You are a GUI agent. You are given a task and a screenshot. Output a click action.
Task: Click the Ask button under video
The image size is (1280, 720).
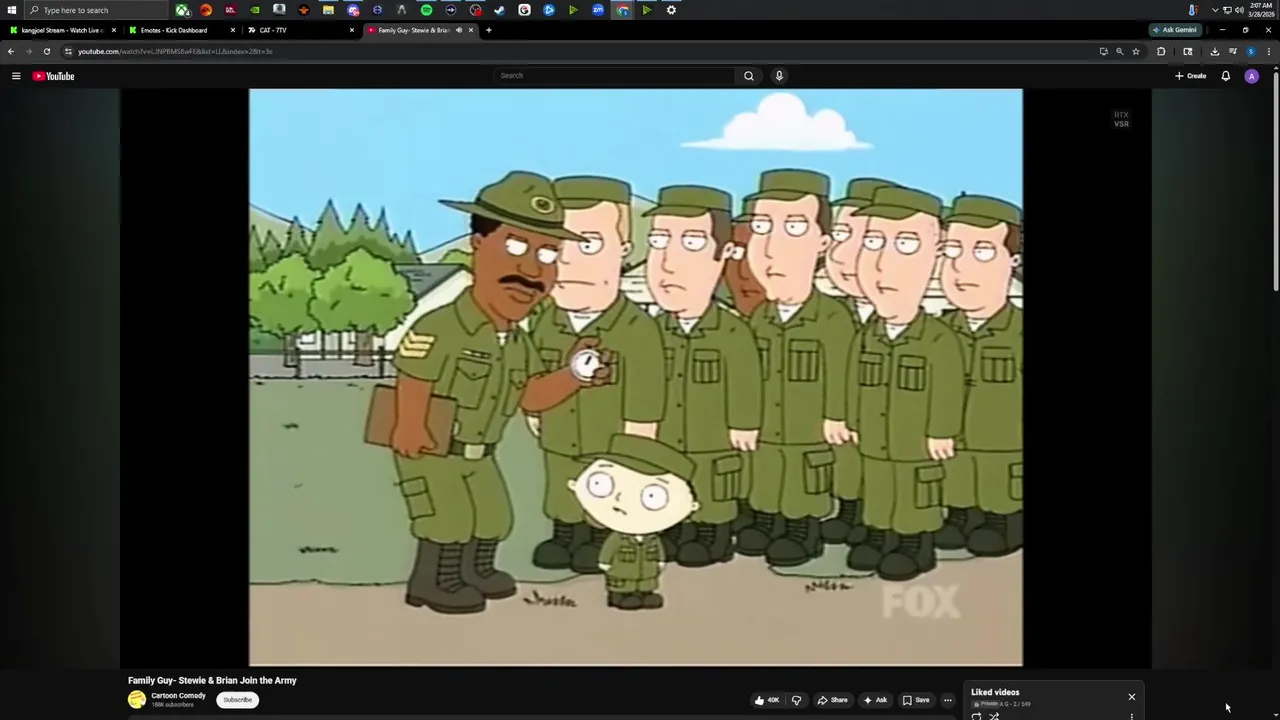[875, 700]
